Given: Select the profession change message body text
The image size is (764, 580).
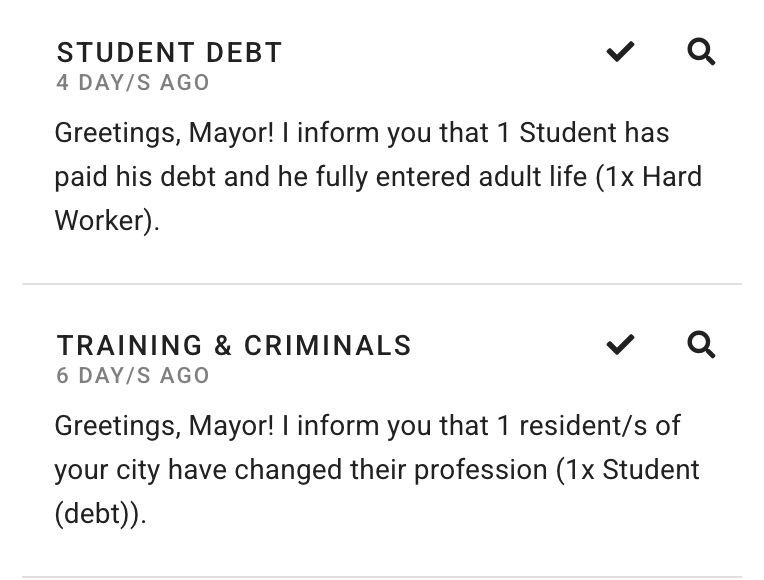Looking at the screenshot, I should (x=377, y=469).
